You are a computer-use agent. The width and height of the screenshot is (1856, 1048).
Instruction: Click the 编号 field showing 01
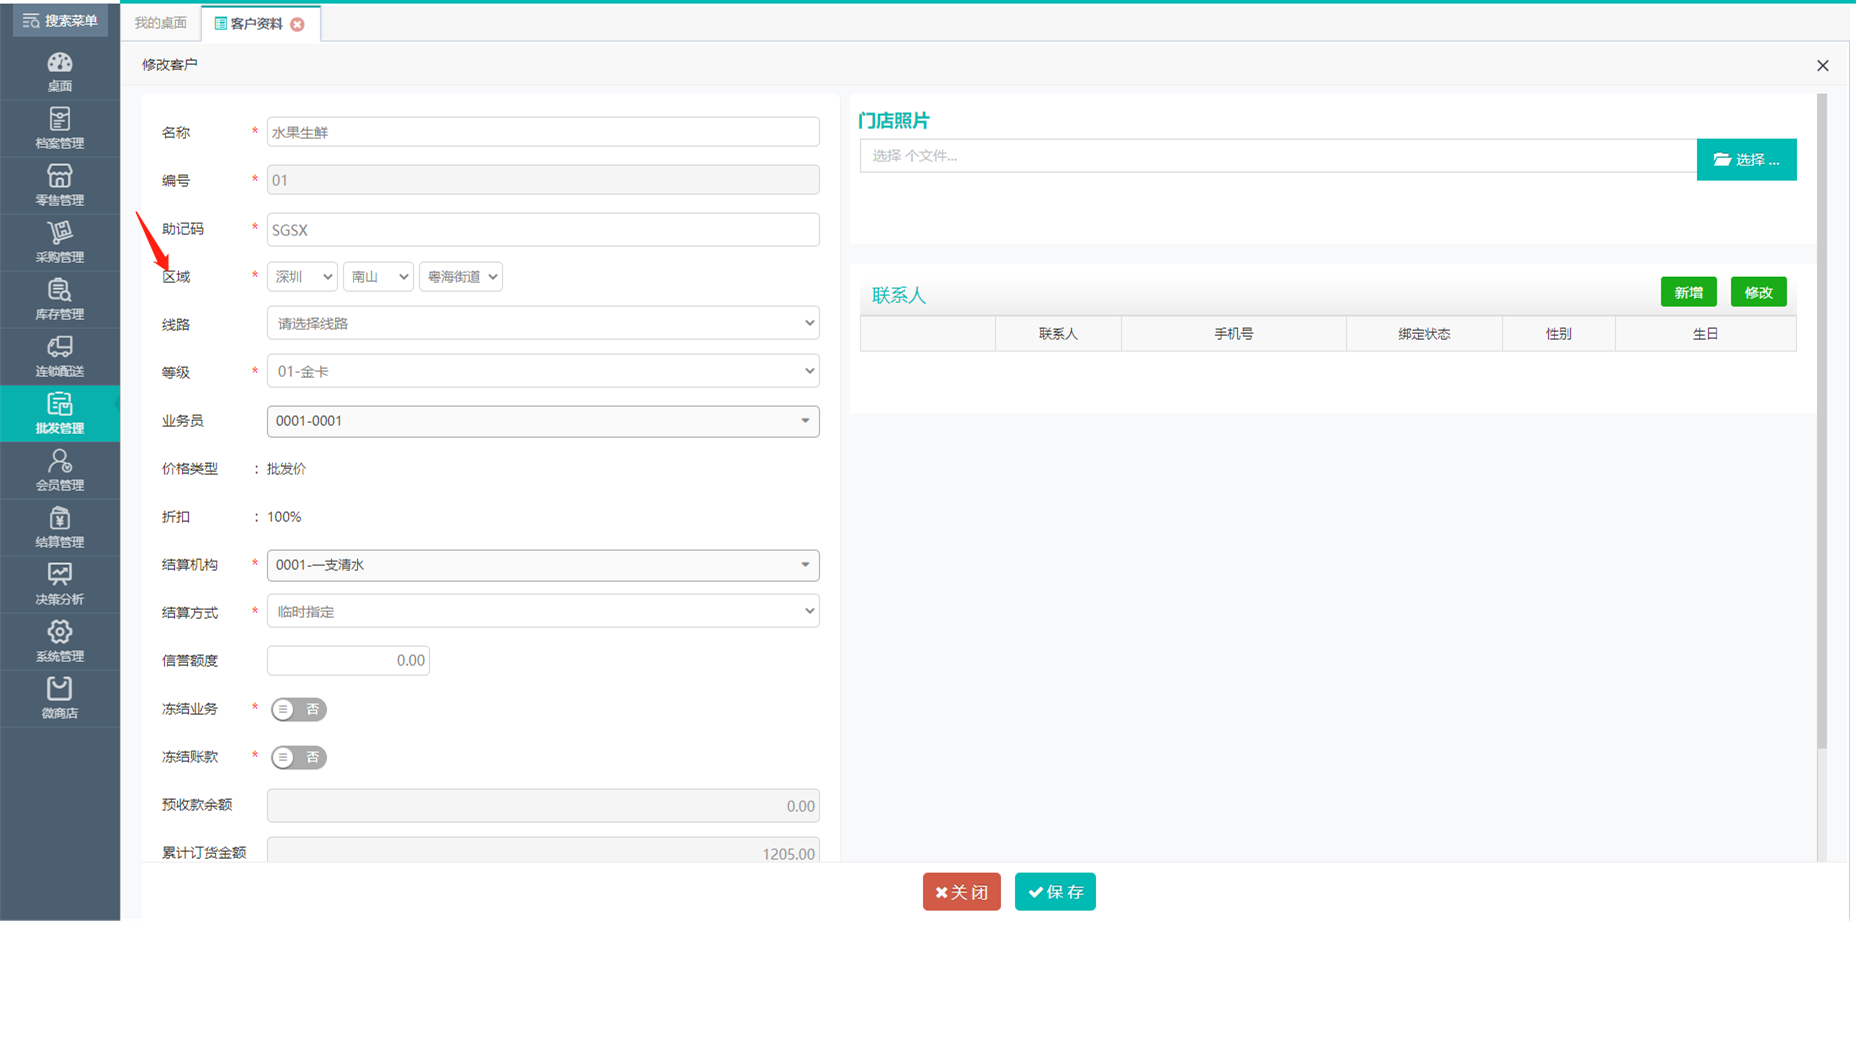pyautogui.click(x=543, y=180)
